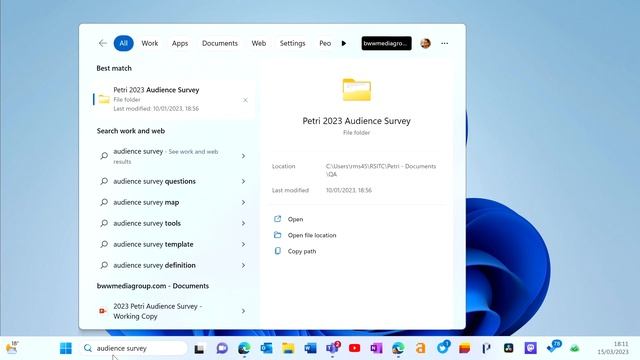The width and height of the screenshot is (640, 360).
Task: Switch to the Apps filter tab
Action: pos(180,43)
